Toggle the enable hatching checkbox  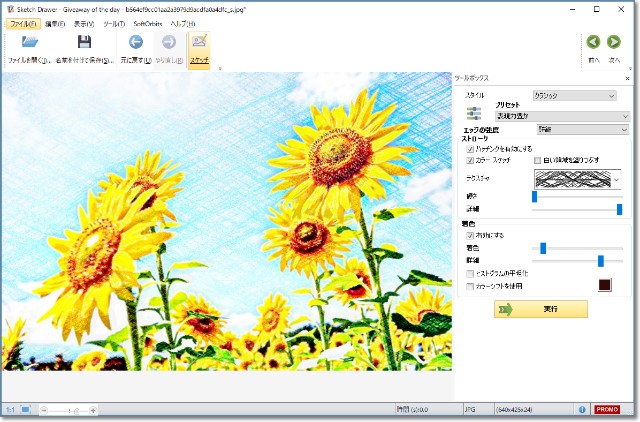coord(471,148)
